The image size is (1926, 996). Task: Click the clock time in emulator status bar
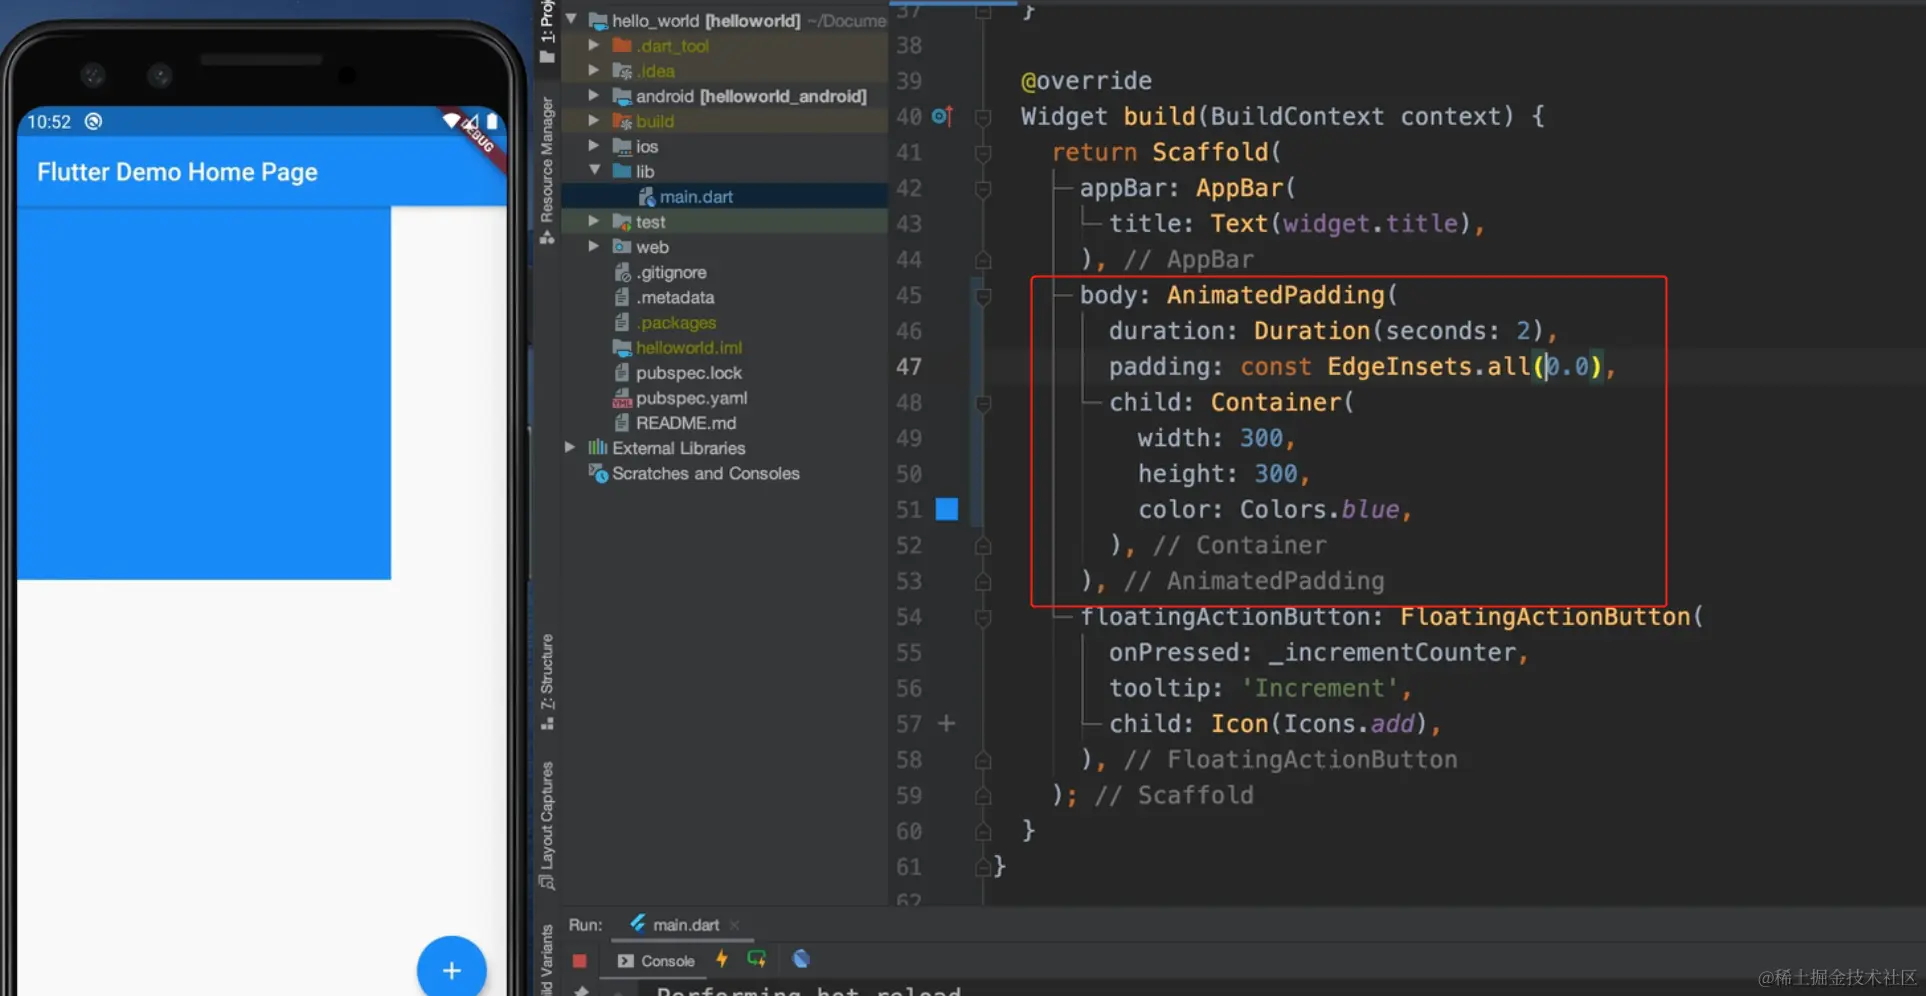pyautogui.click(x=49, y=122)
